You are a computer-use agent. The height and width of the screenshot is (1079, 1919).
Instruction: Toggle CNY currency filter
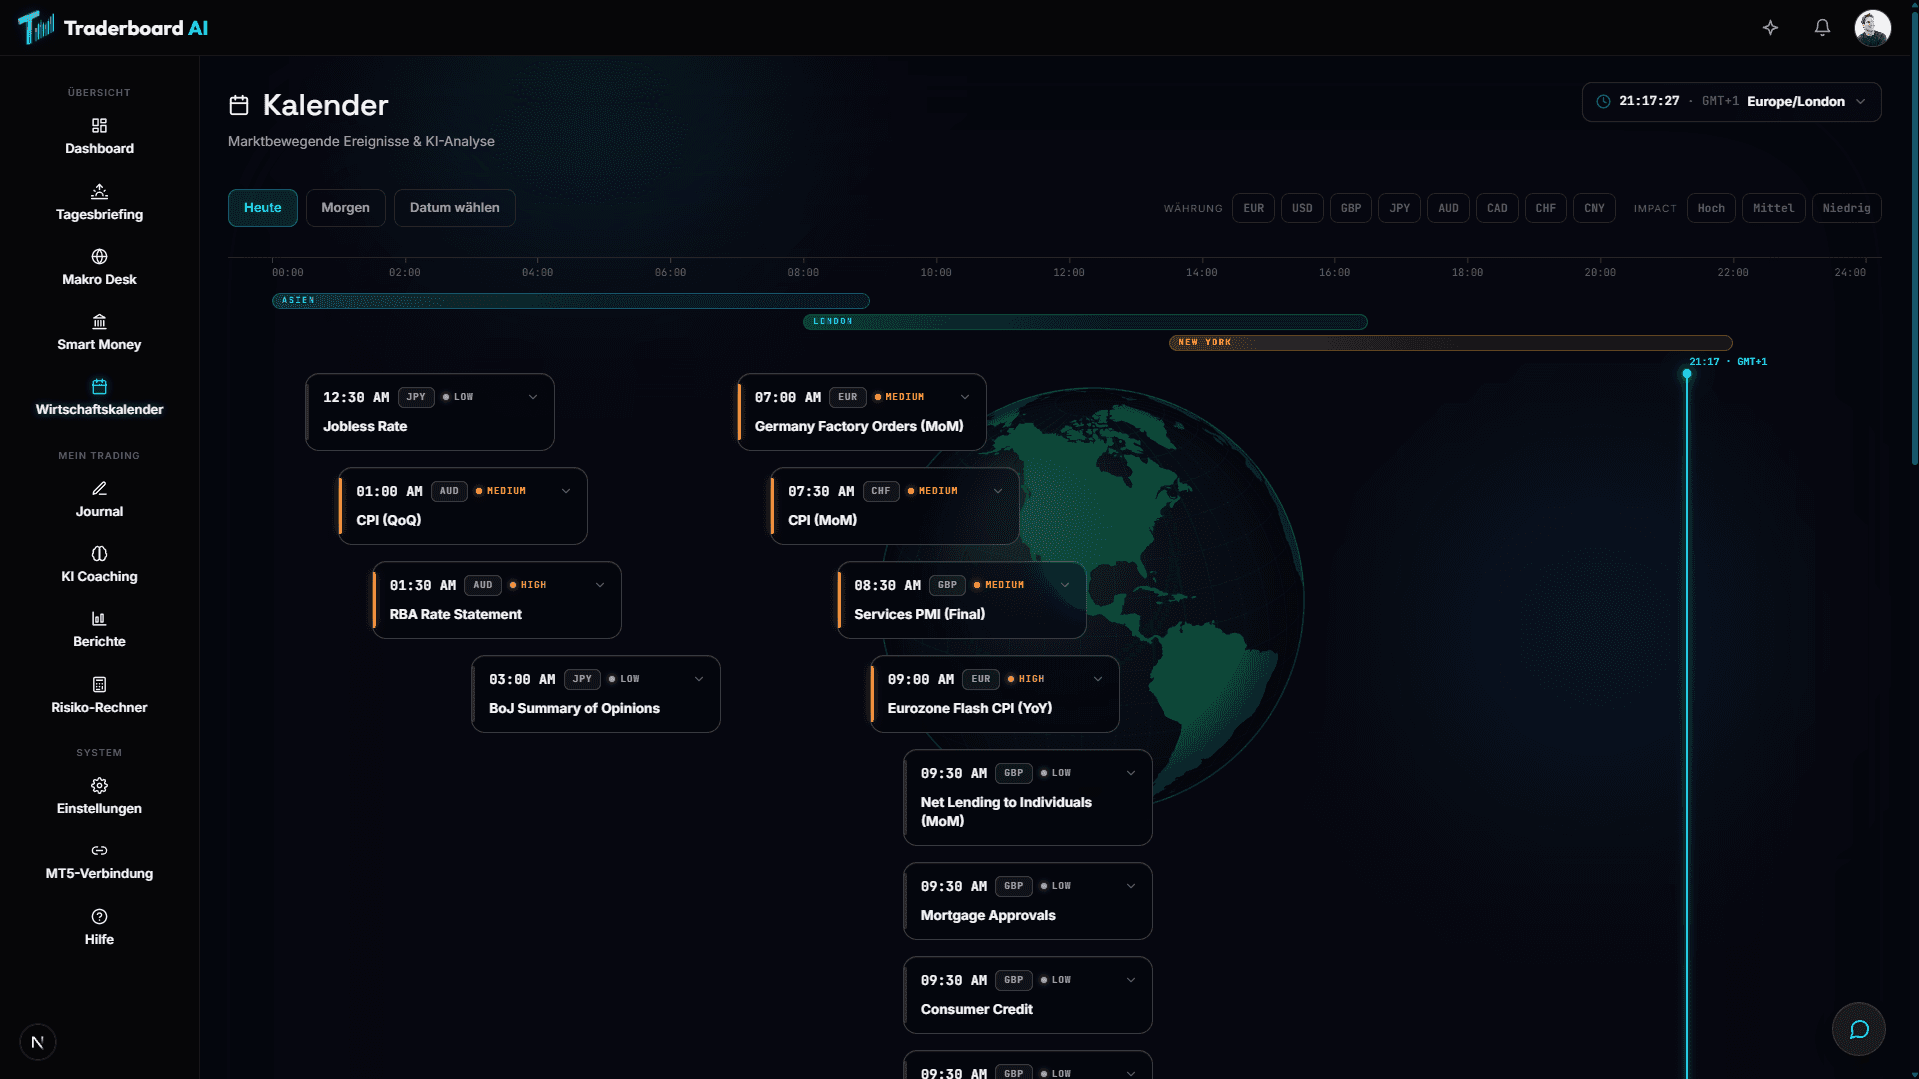(x=1594, y=208)
